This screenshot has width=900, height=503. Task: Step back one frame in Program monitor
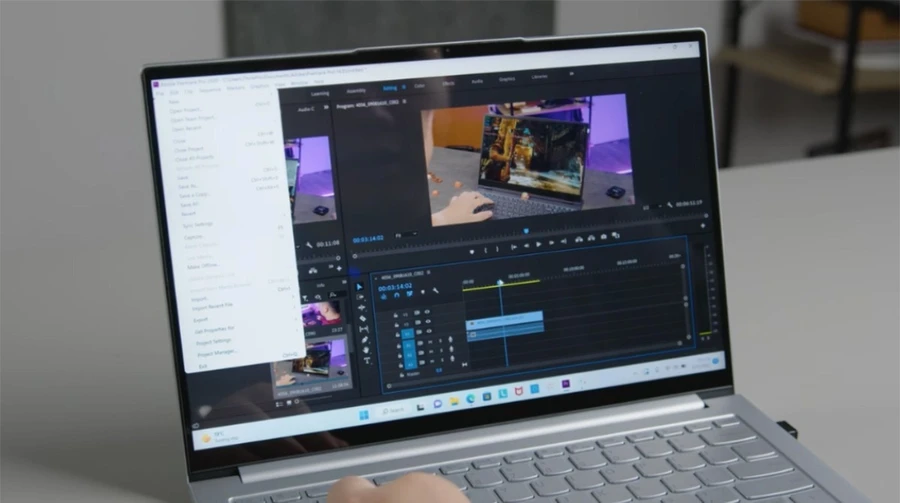point(526,246)
